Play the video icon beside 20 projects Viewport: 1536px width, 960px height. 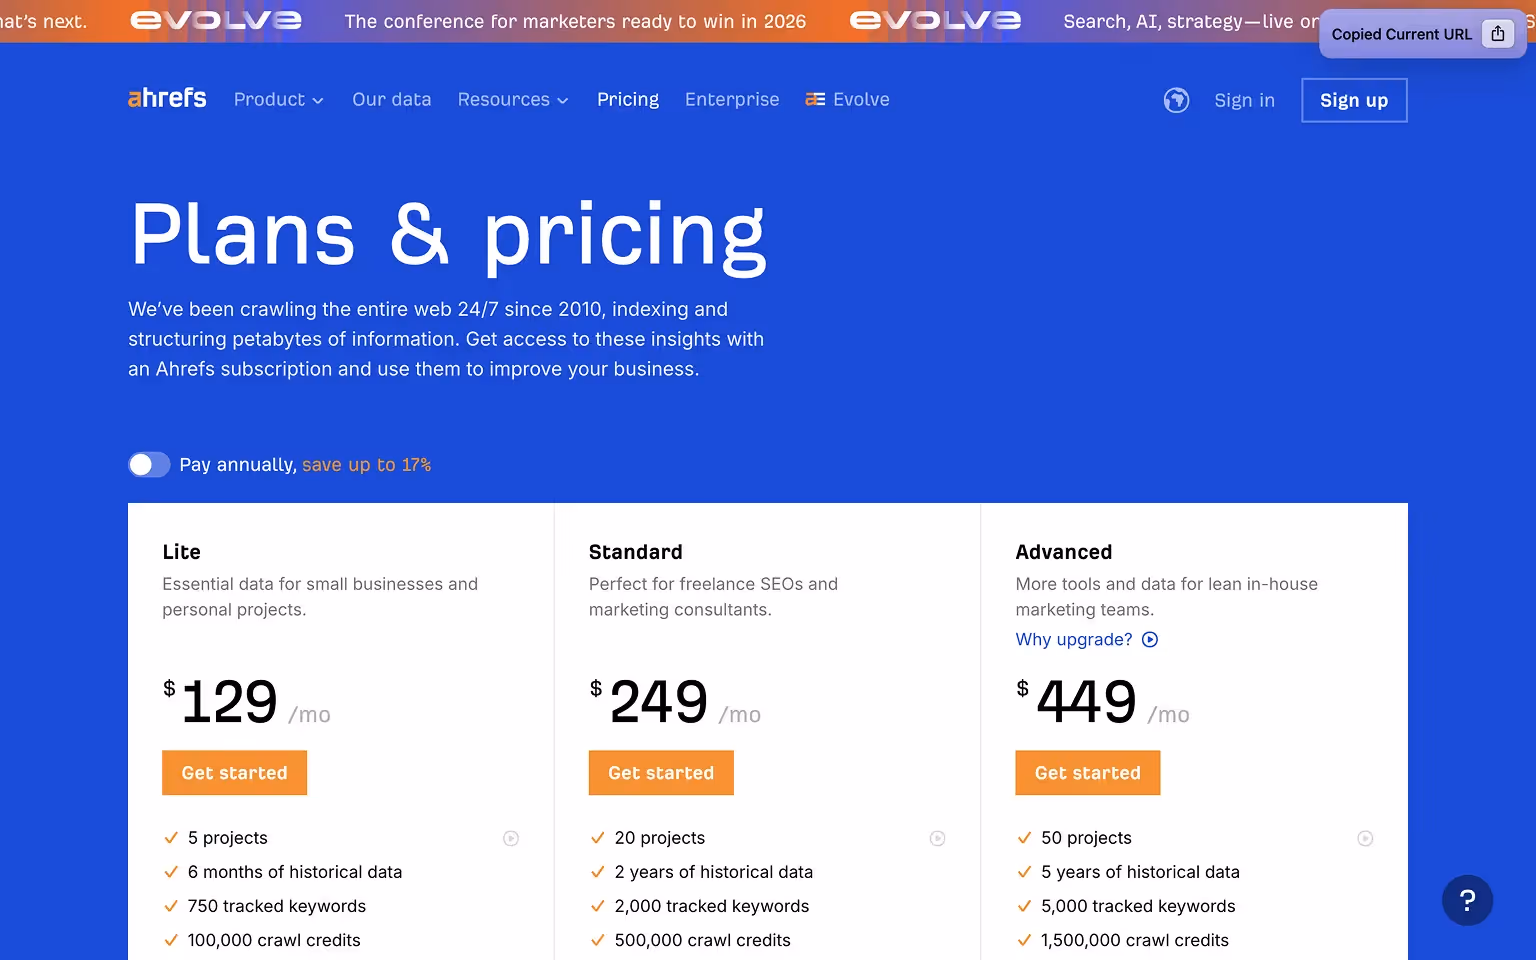tap(938, 838)
